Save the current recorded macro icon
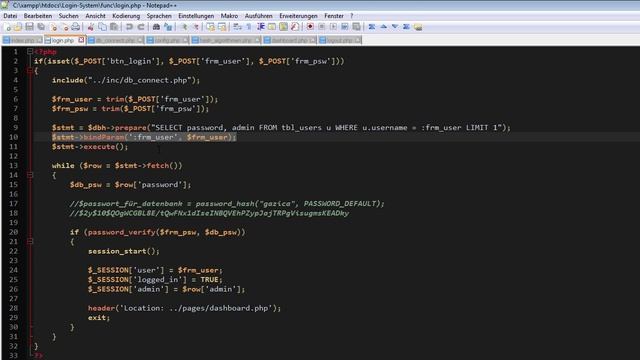Image resolution: width=640 pixels, height=360 pixels. coord(356,27)
